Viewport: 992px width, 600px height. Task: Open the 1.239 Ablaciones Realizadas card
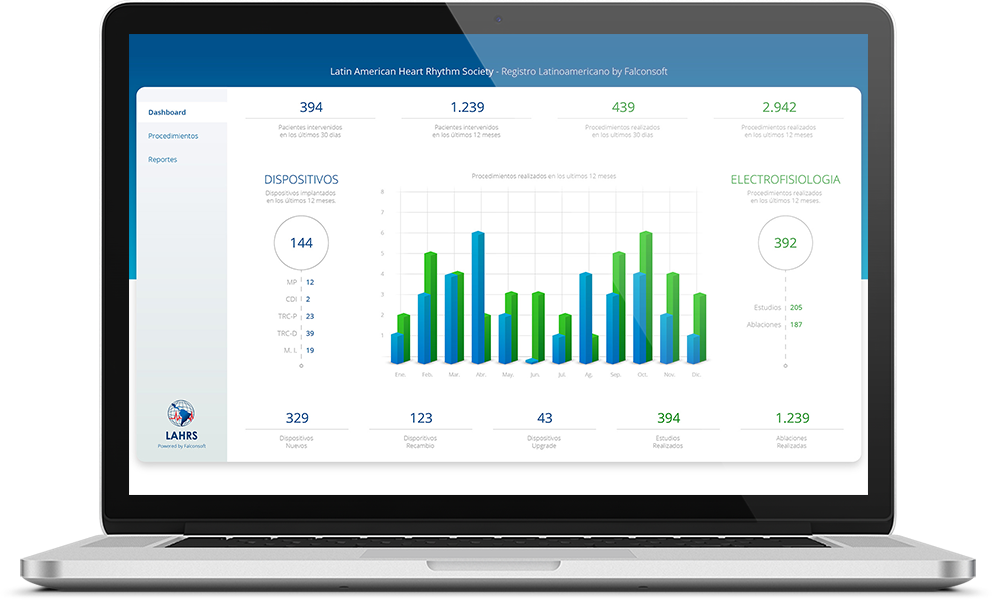[792, 419]
